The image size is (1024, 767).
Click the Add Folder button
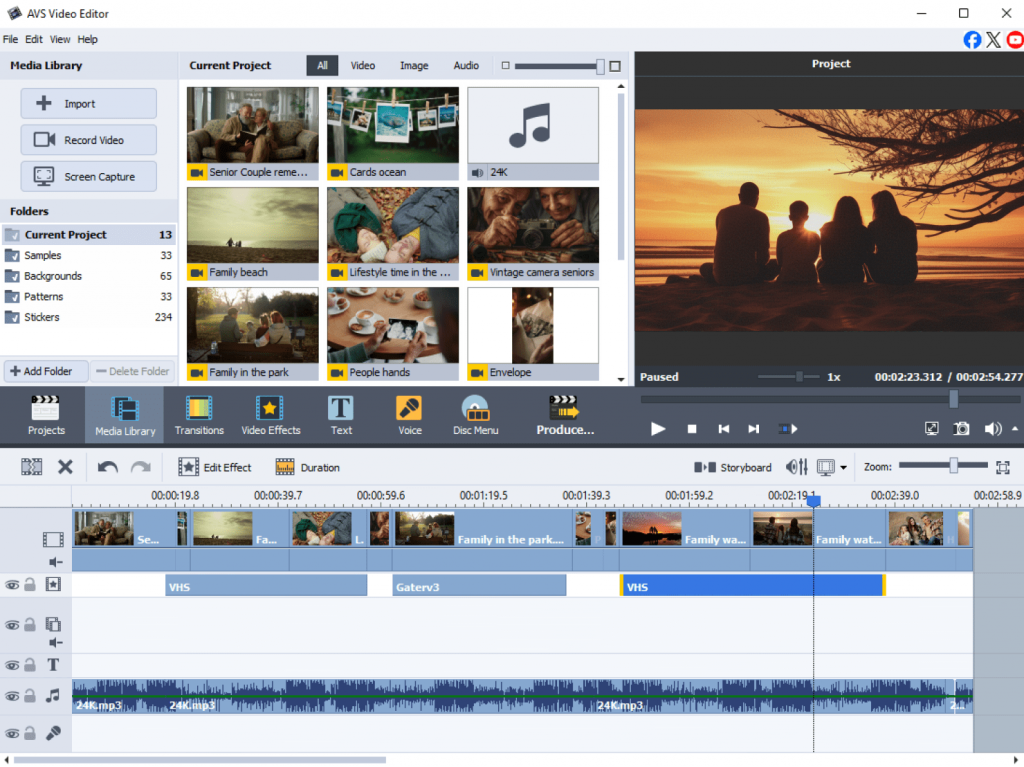pos(46,371)
